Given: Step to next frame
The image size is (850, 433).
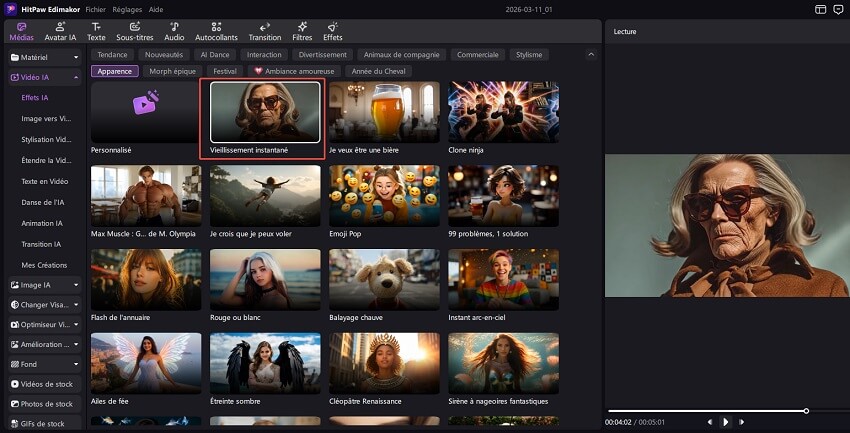Looking at the screenshot, I should click(741, 422).
